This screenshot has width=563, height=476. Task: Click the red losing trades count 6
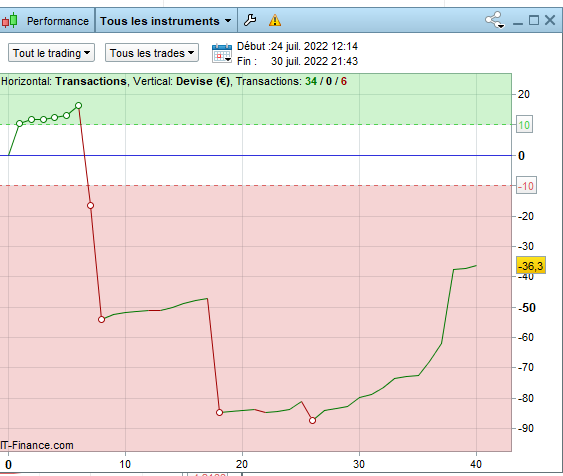tap(344, 81)
